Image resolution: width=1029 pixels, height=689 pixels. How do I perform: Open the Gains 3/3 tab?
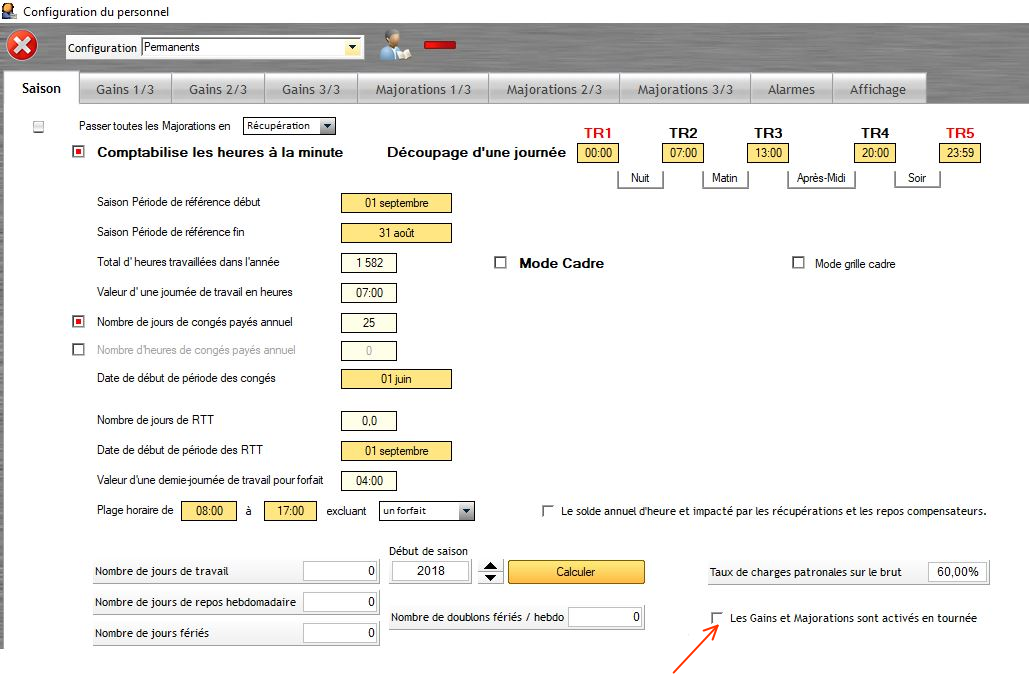pos(311,89)
